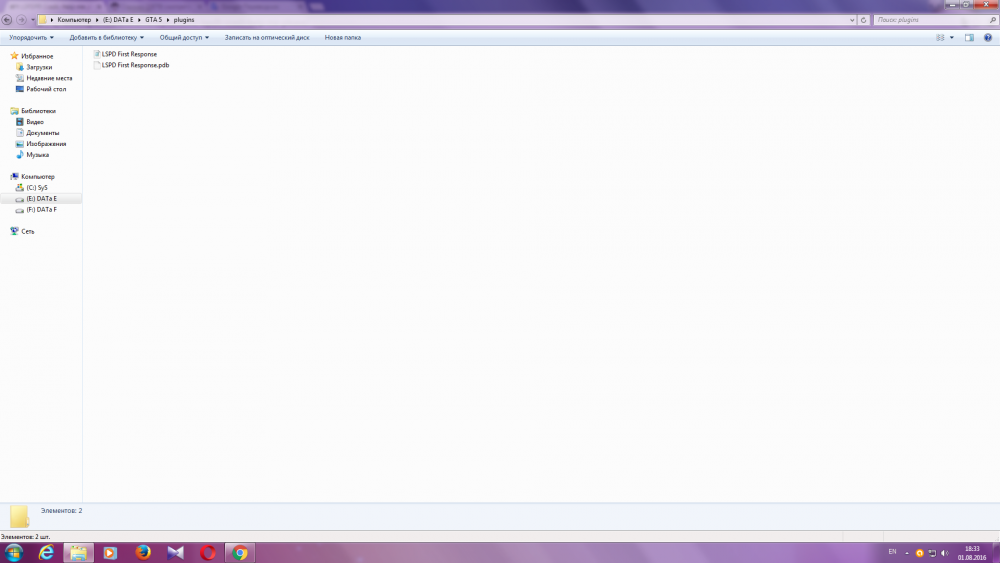The image size is (1000, 563).
Task: Click the folder icon in details pane
Action: (x=19, y=516)
